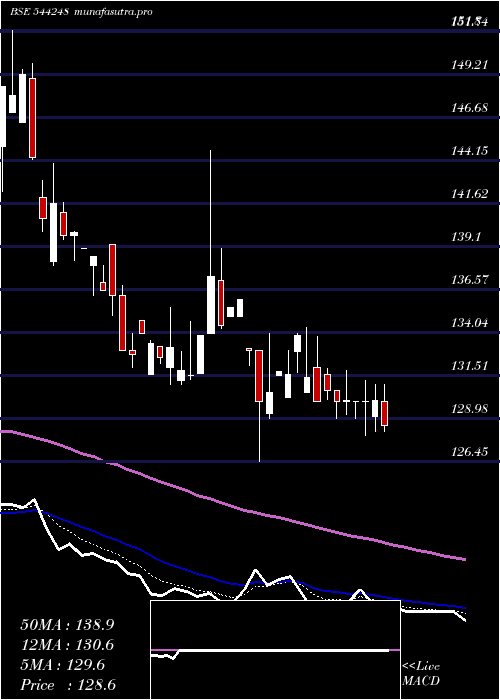The height and width of the screenshot is (700, 500).
Task: Select the 128.98 price level label
Action: click(x=468, y=408)
